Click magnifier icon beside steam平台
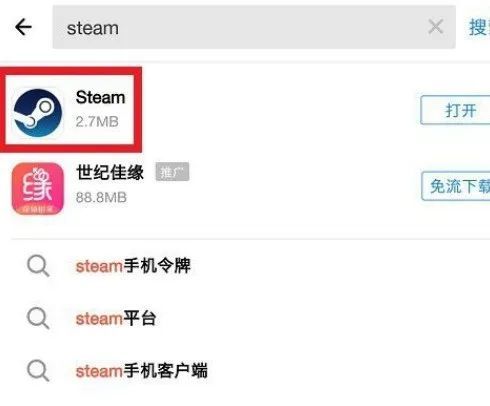Image resolution: width=490 pixels, height=406 pixels. click(x=38, y=318)
